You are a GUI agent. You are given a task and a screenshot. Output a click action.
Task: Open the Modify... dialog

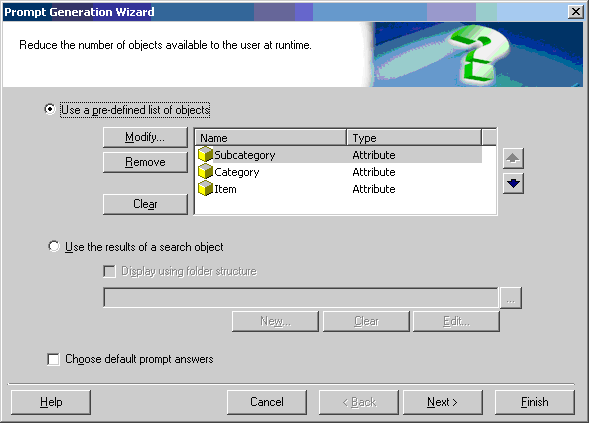coord(145,137)
